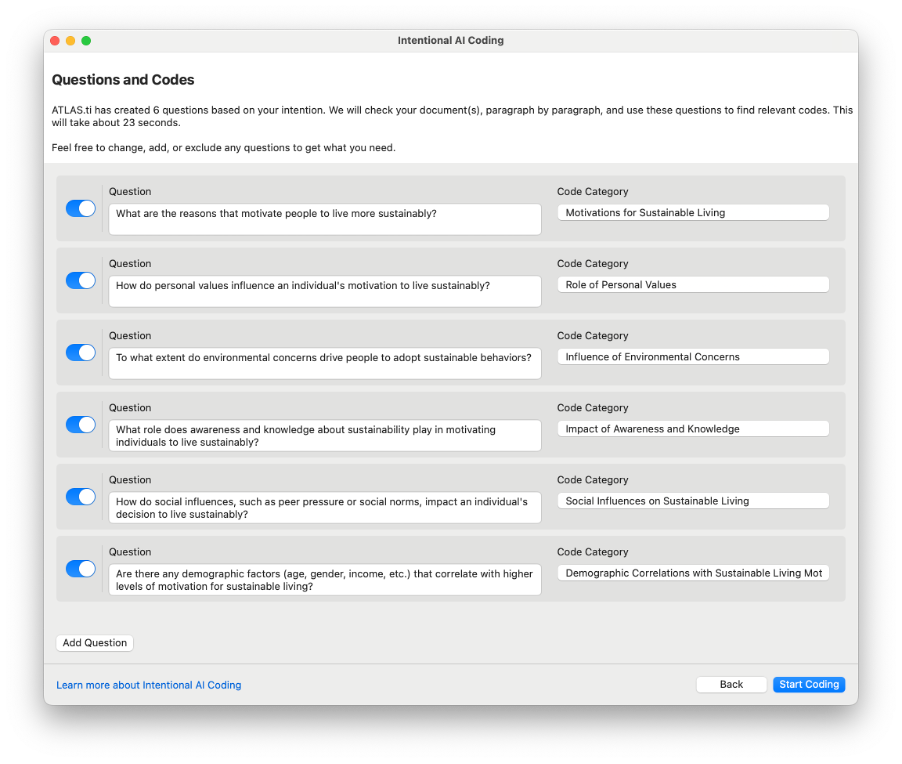
Task: Disable the environmental concerns question switch
Action: click(x=80, y=352)
